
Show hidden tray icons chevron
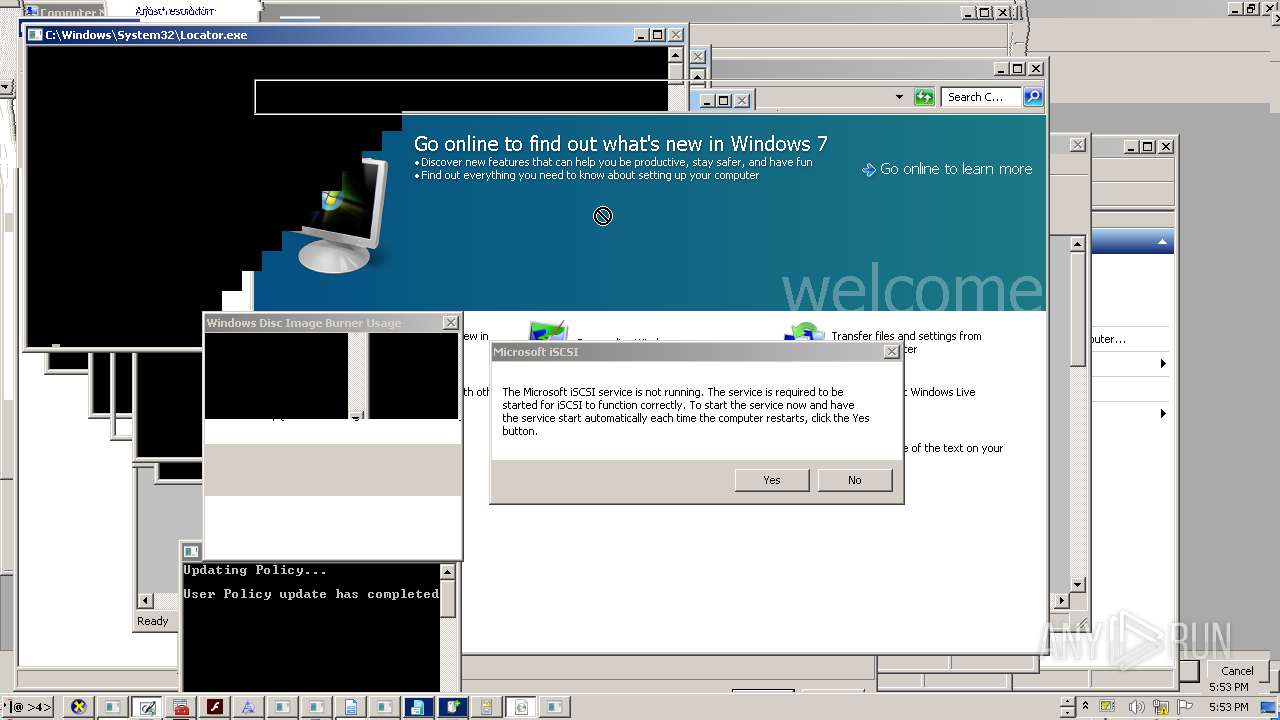(x=1086, y=706)
